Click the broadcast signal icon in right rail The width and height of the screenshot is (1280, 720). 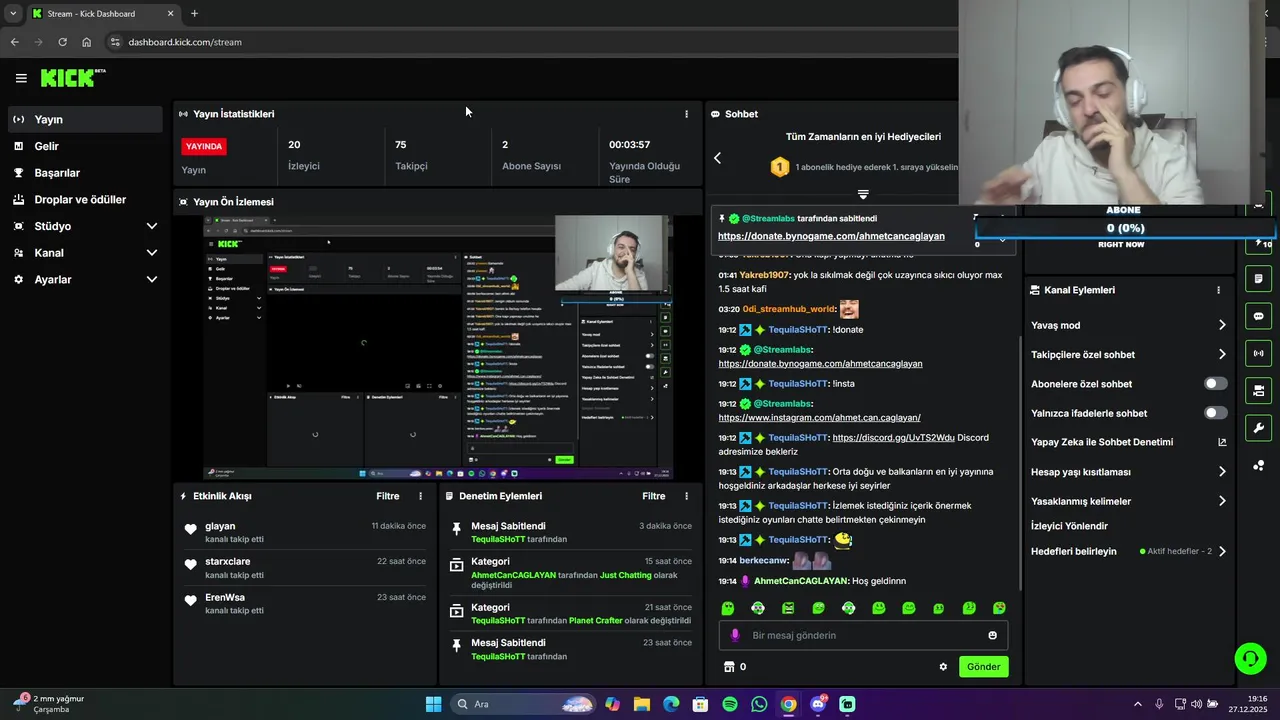[1259, 353]
